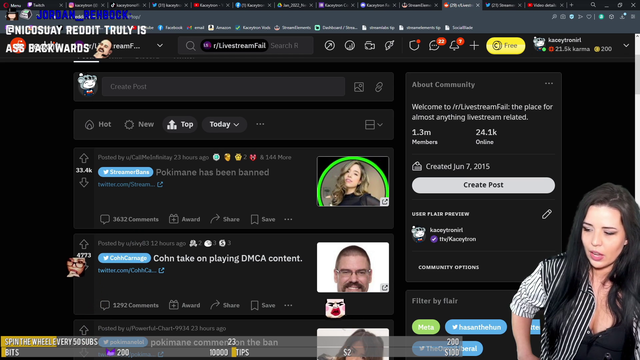Open more sort options ellipsis
Screen dimensions: 640x360
pyautogui.click(x=260, y=124)
